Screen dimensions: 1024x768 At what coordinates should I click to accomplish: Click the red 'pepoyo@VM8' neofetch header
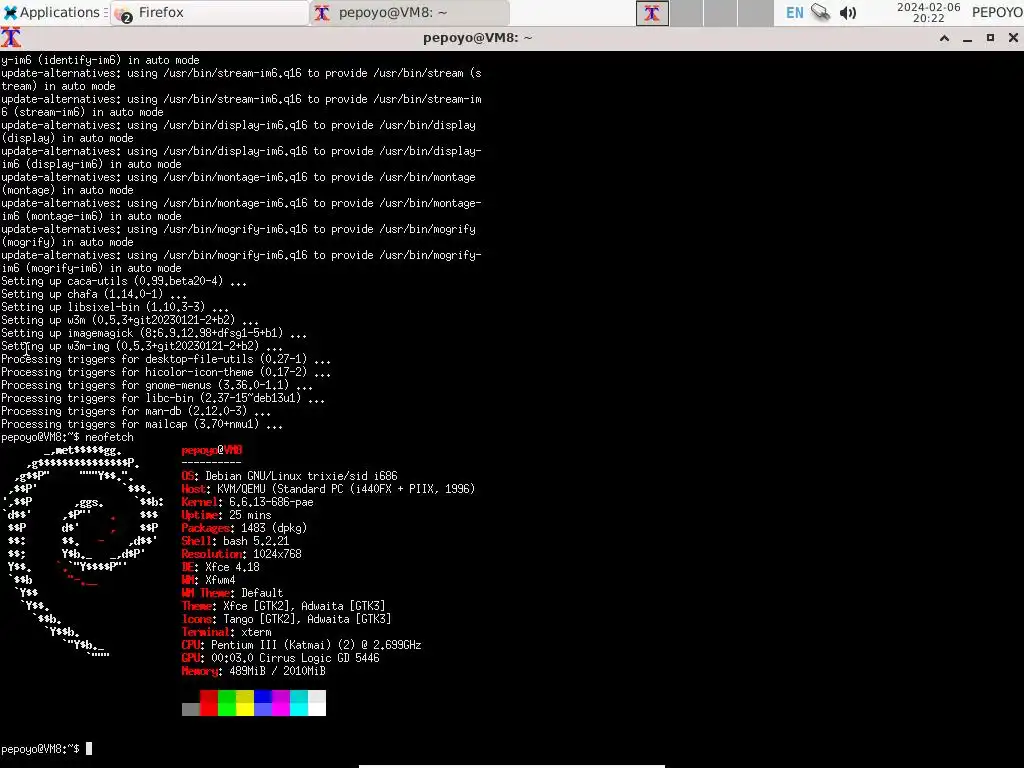tap(212, 450)
